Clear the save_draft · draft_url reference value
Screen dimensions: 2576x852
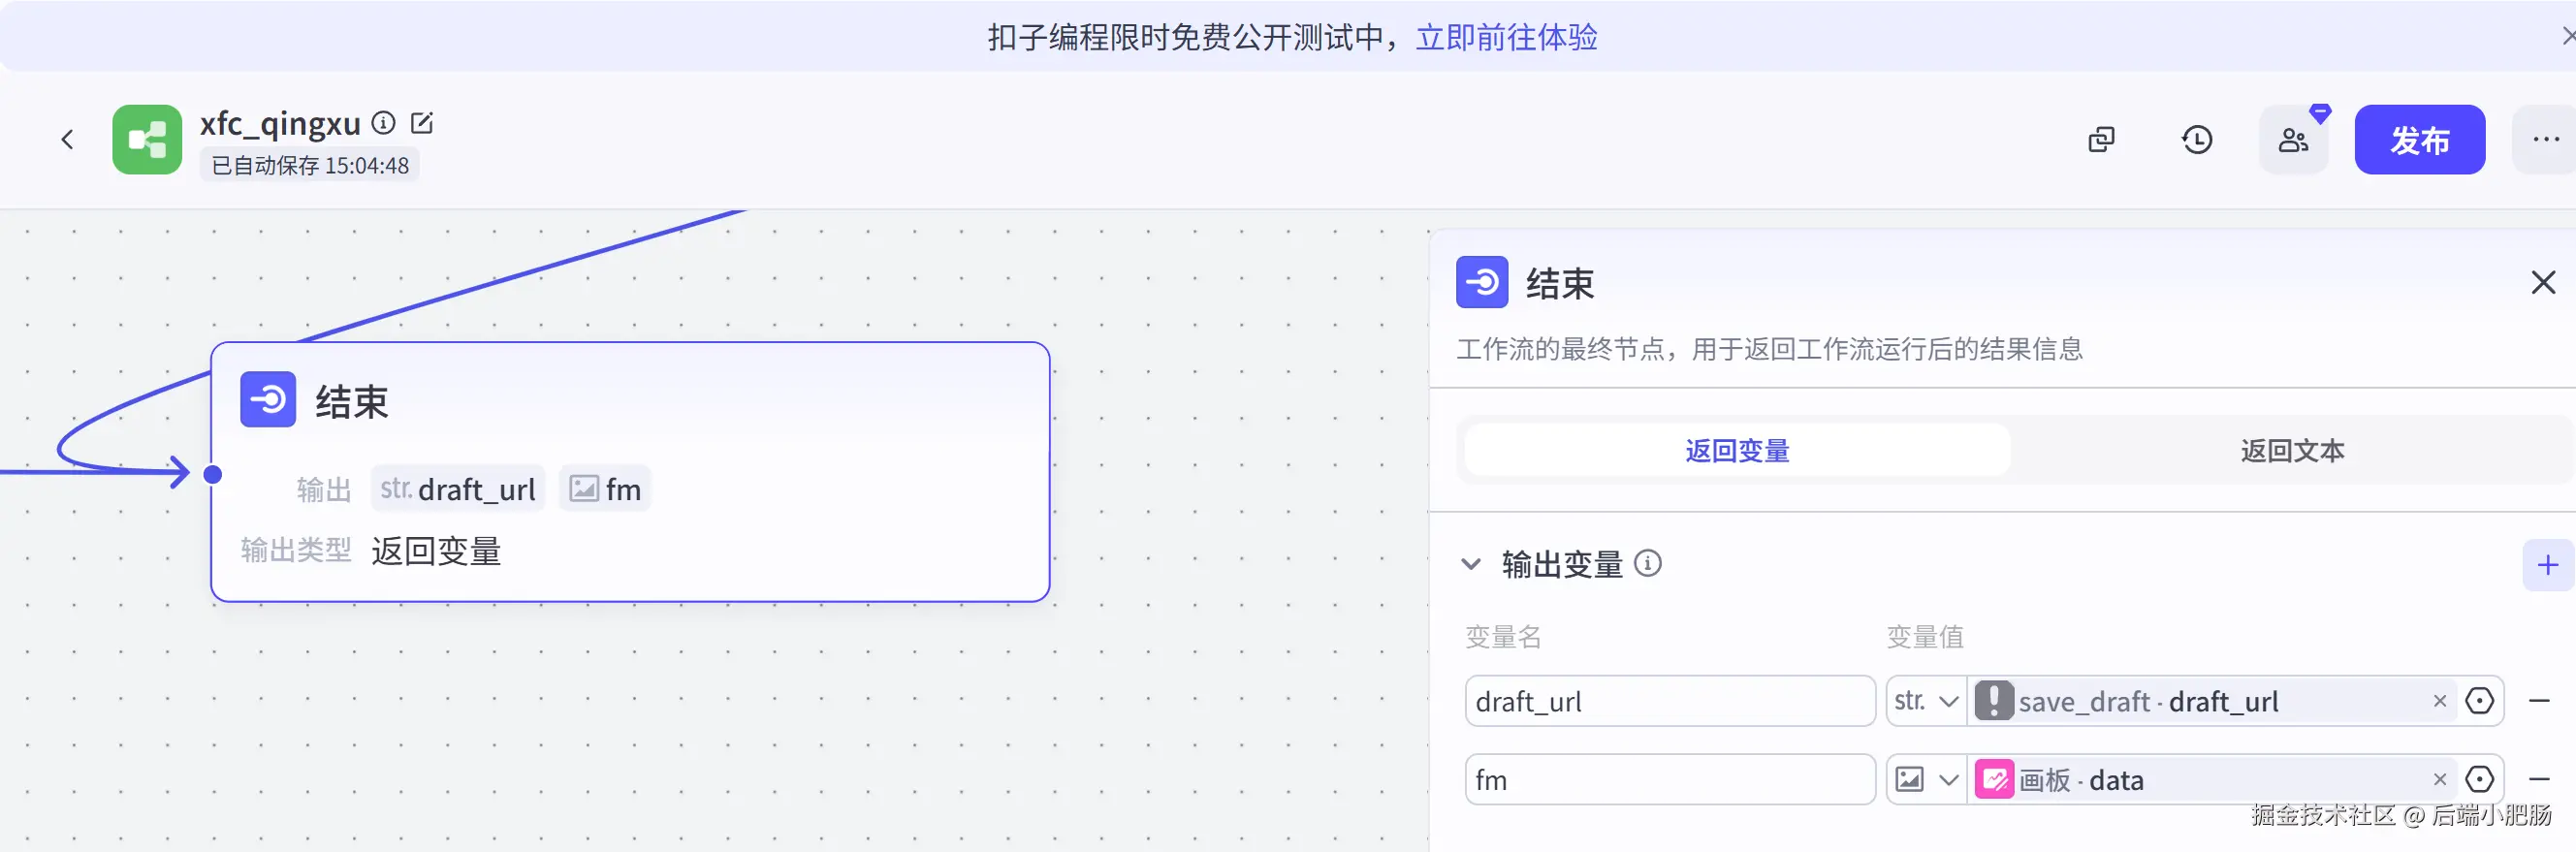coord(2439,701)
